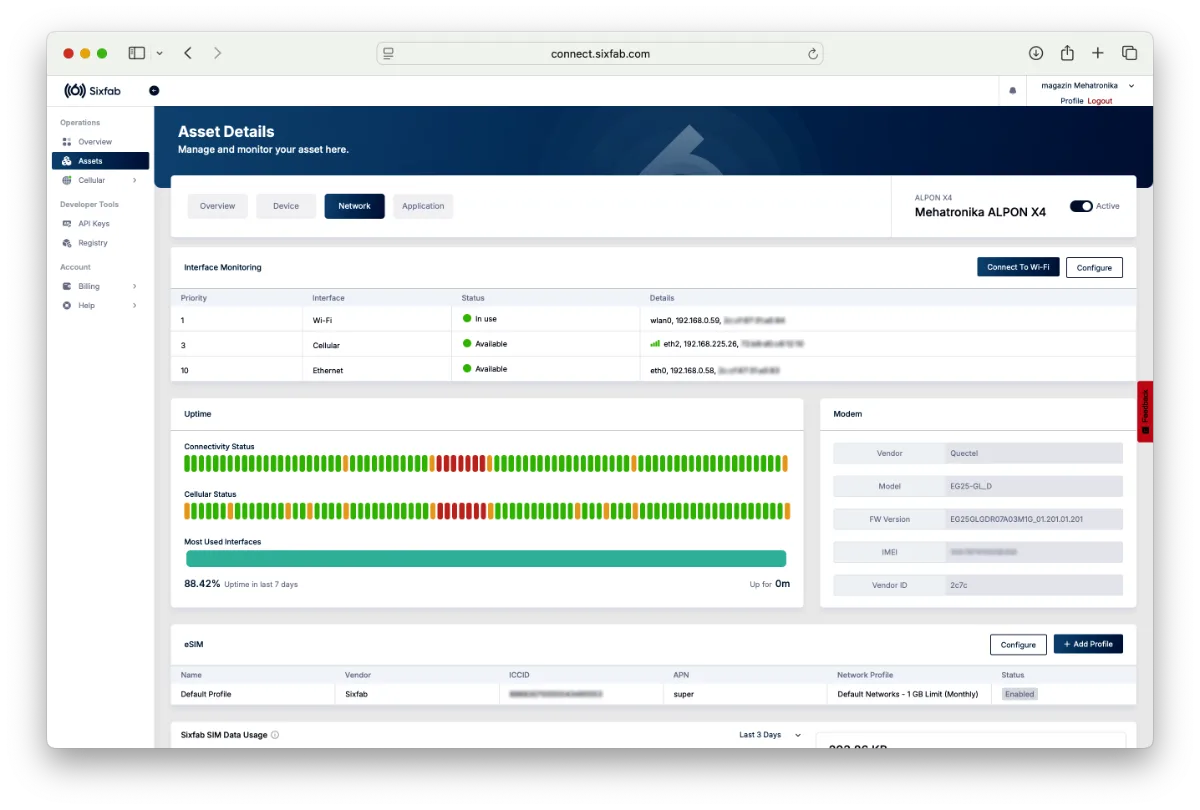The height and width of the screenshot is (810, 1200).
Task: Click the Add Profile button
Action: (1088, 644)
